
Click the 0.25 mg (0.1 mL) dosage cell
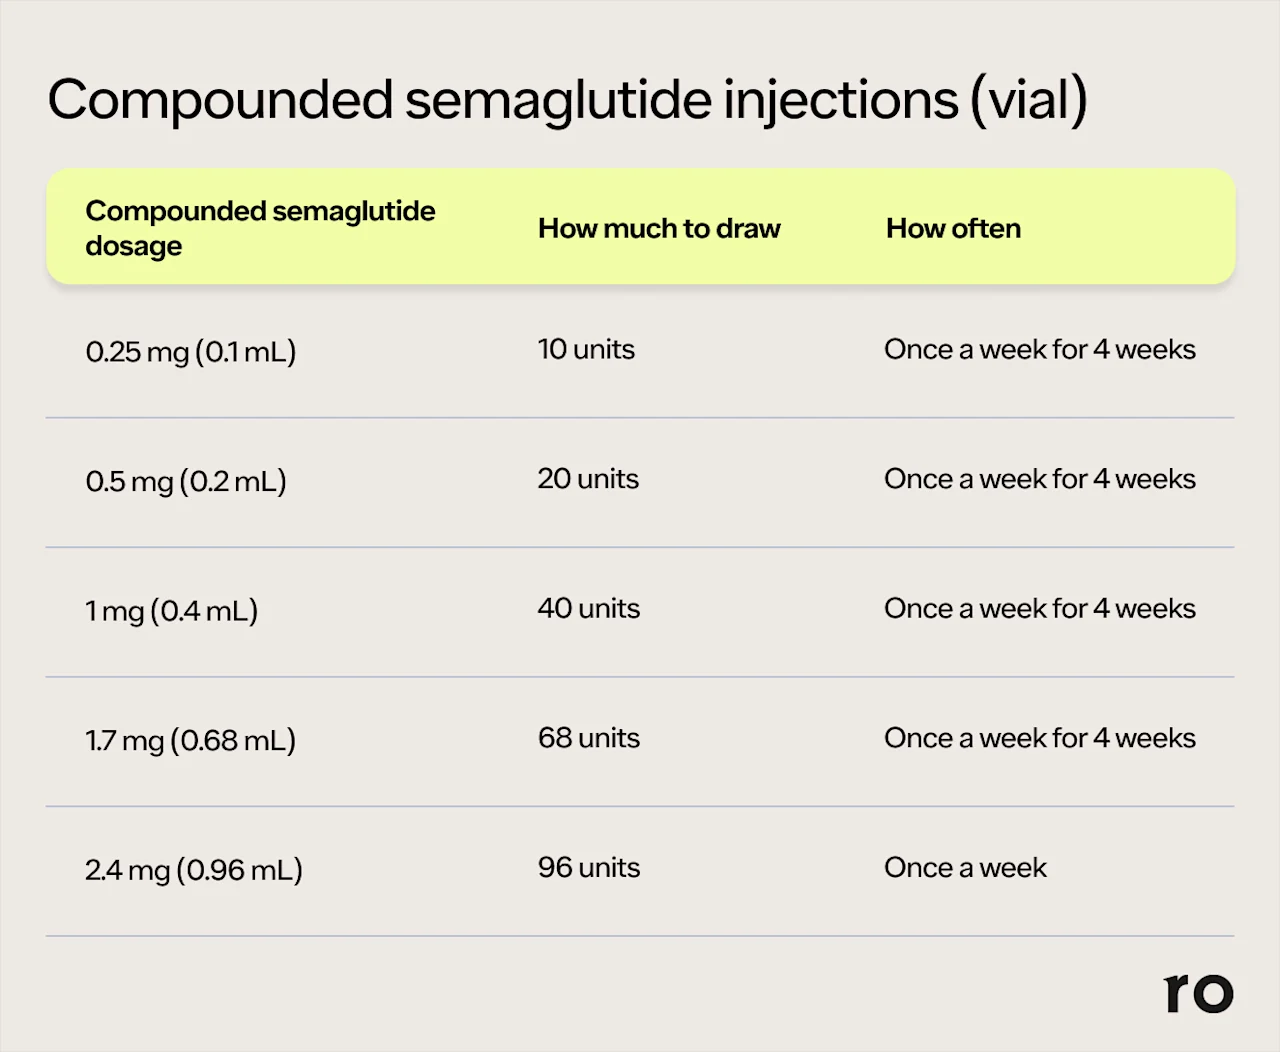point(191,352)
